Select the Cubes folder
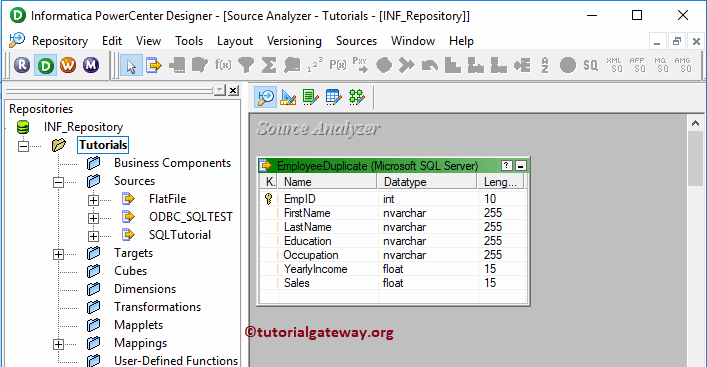This screenshot has width=707, height=367. [130, 271]
